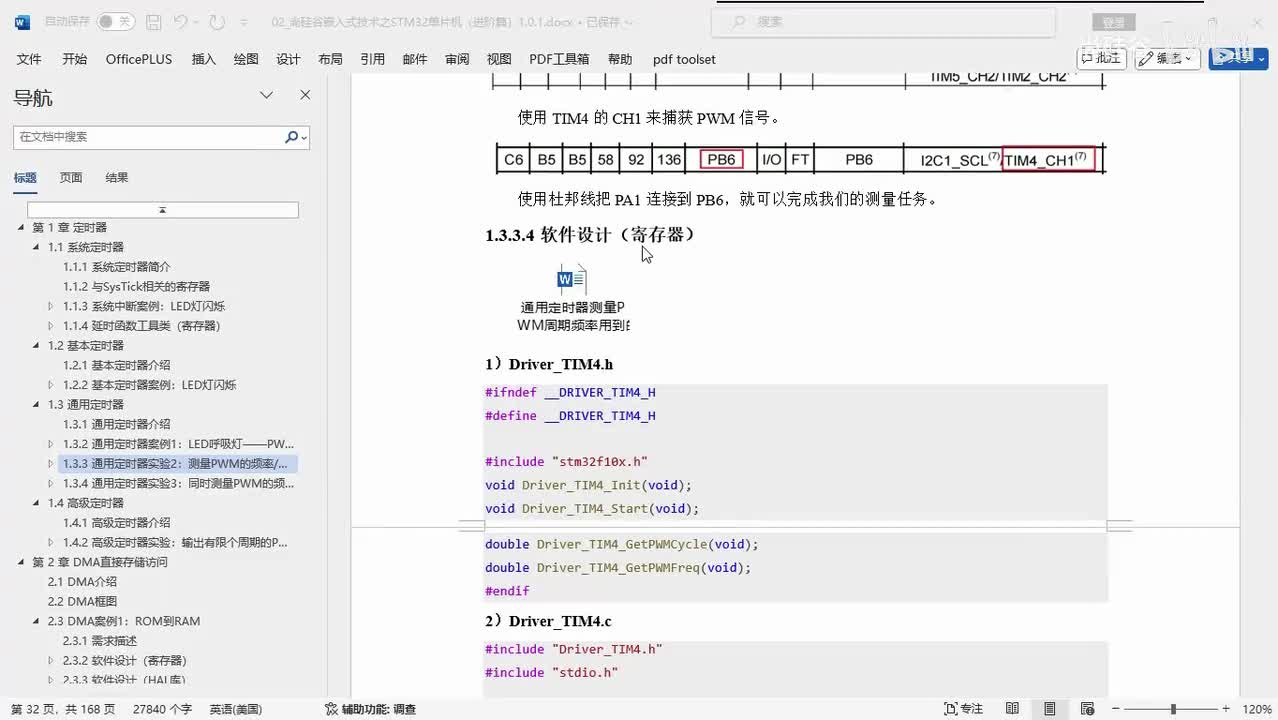Click the jump-to-top bar above headings list

[163, 210]
